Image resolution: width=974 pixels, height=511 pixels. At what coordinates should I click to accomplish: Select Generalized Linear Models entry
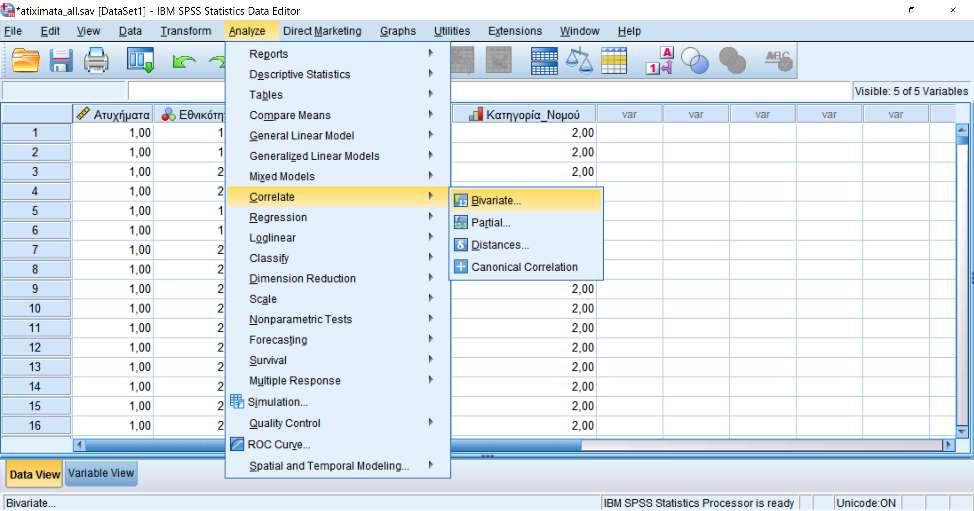coord(337,156)
